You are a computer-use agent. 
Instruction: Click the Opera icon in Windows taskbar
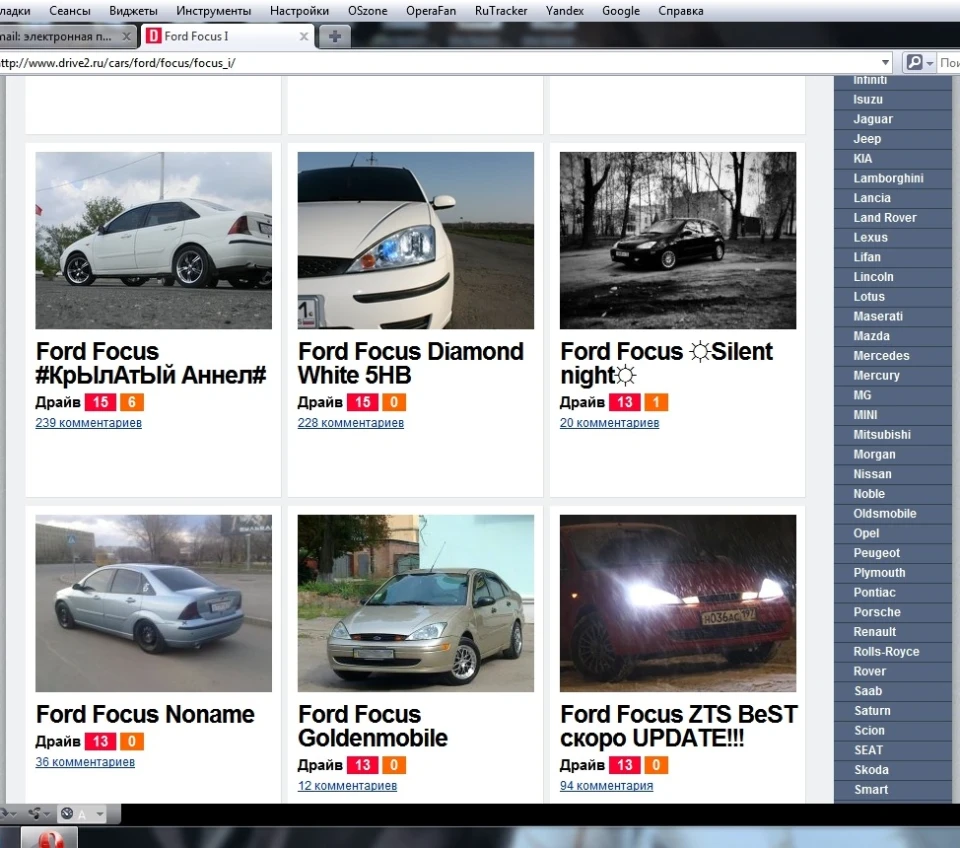[x=50, y=838]
